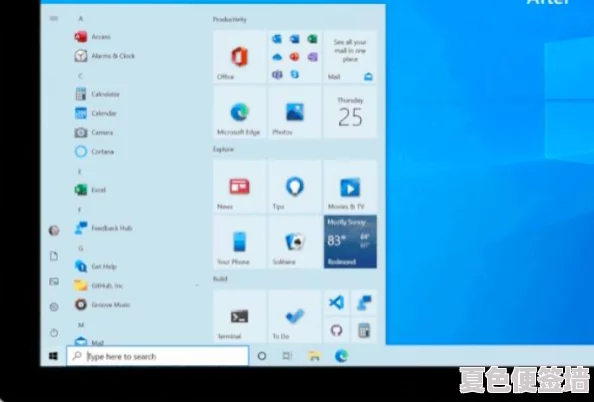Open the Terminal tile
Viewport: 594px width, 402px height.
(x=239, y=316)
